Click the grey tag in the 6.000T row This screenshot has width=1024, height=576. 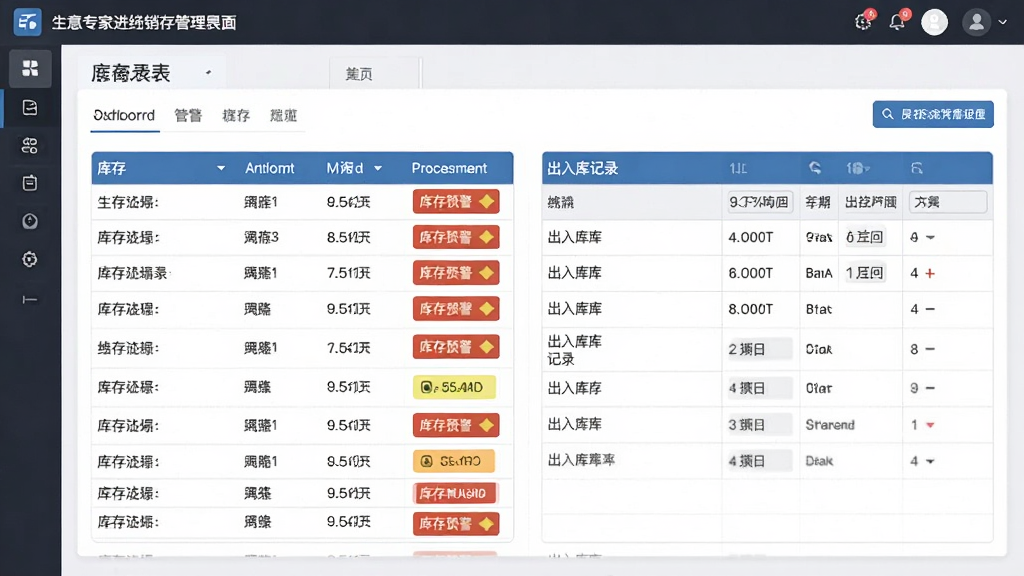(865, 273)
